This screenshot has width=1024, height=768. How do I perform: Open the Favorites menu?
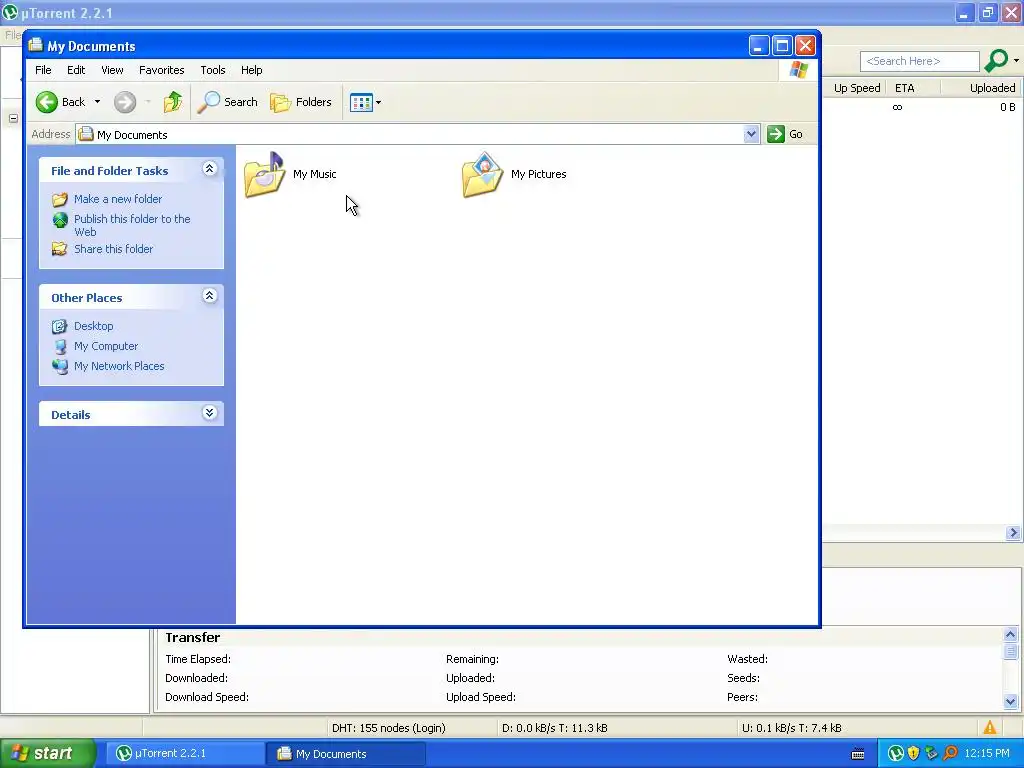pos(161,70)
